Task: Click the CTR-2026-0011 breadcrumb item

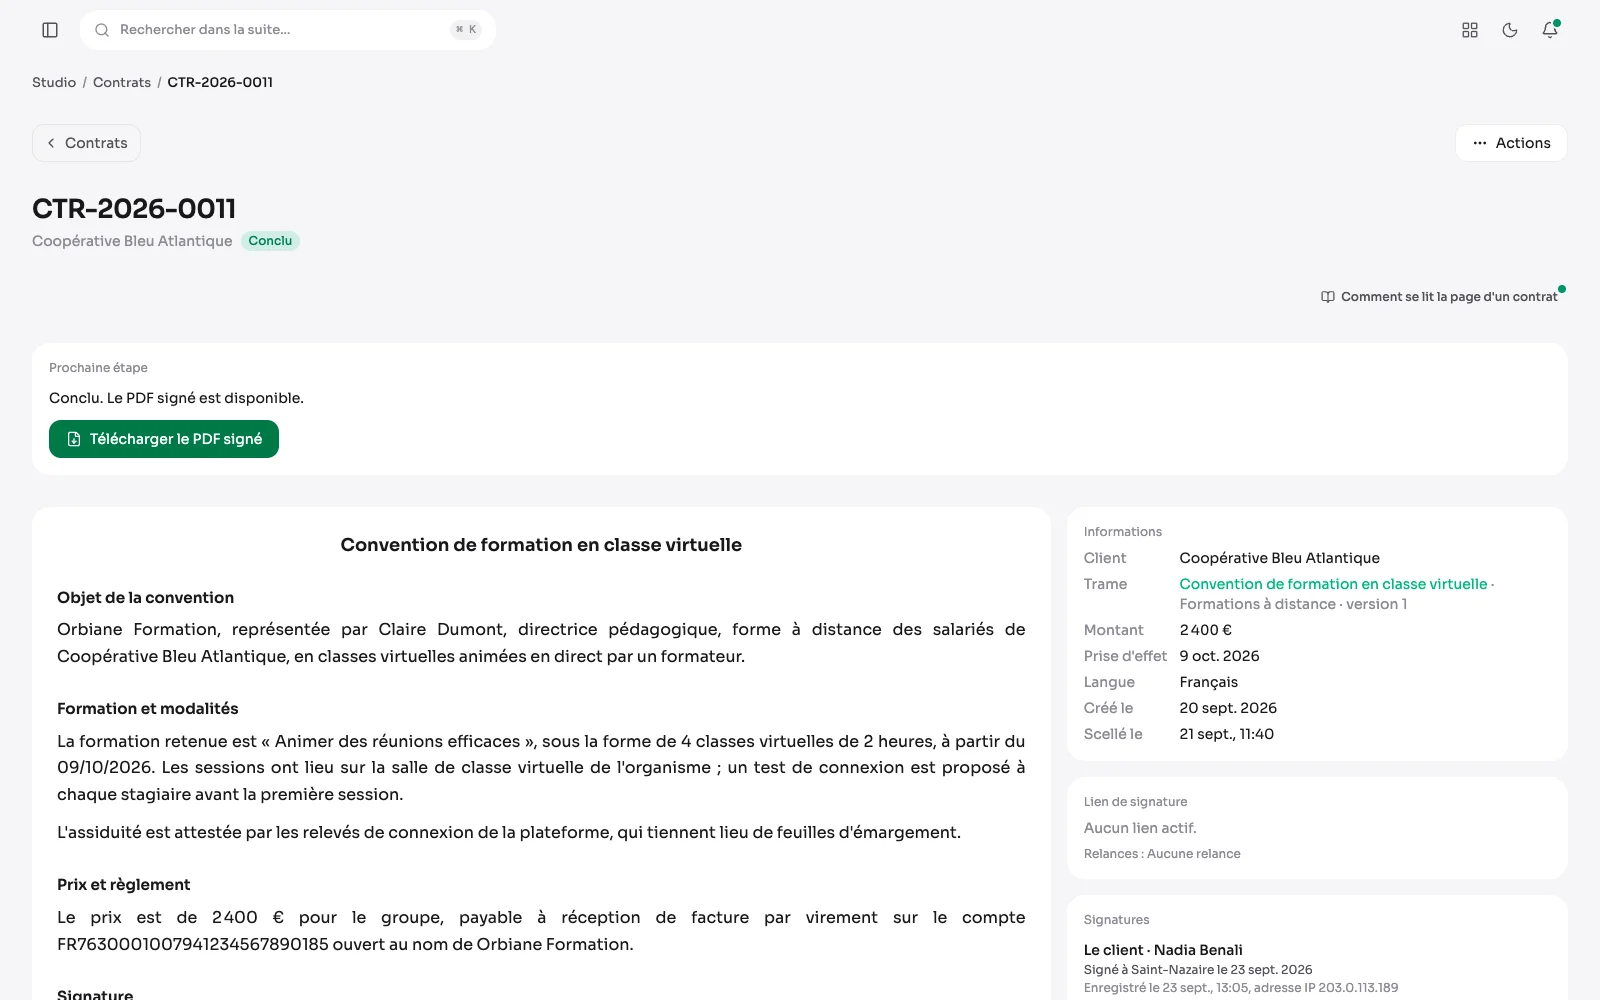Action: point(220,82)
